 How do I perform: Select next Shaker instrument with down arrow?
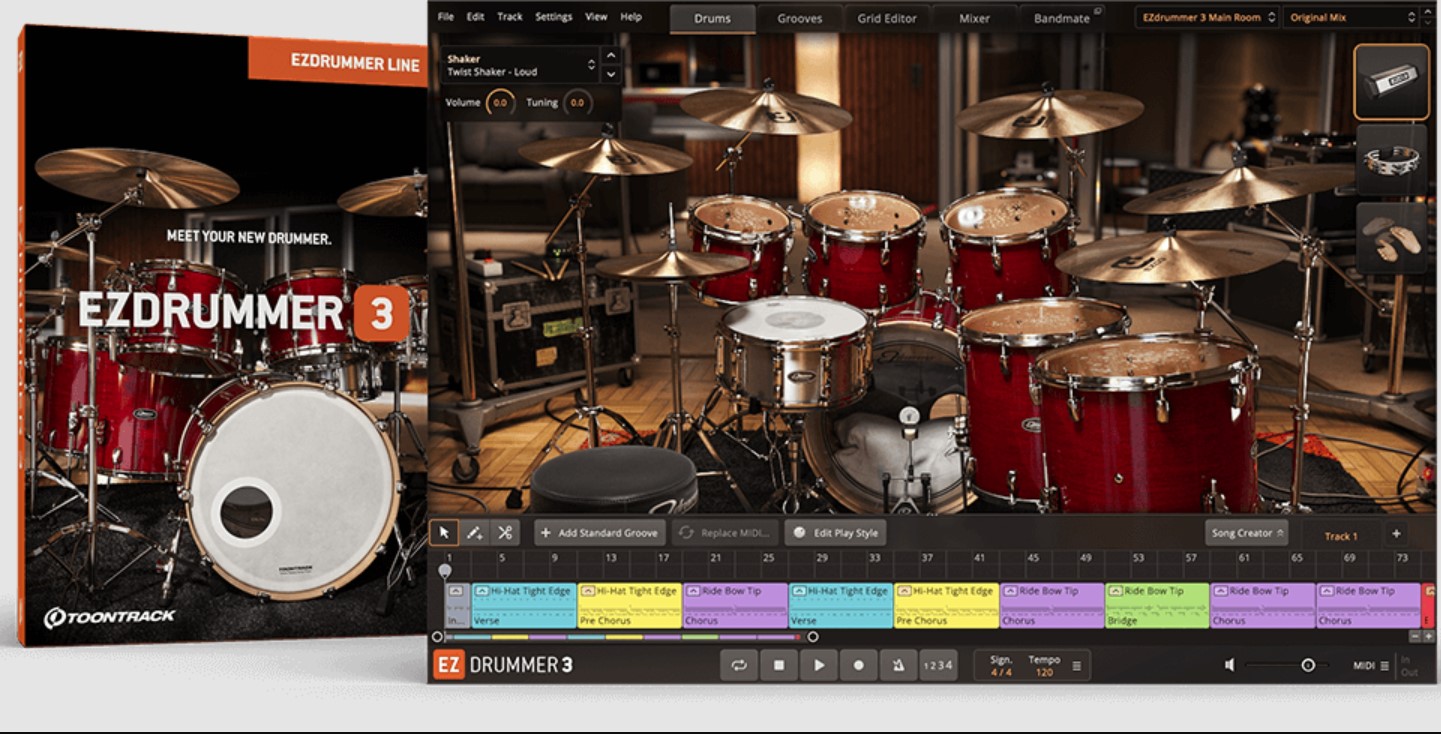point(610,75)
